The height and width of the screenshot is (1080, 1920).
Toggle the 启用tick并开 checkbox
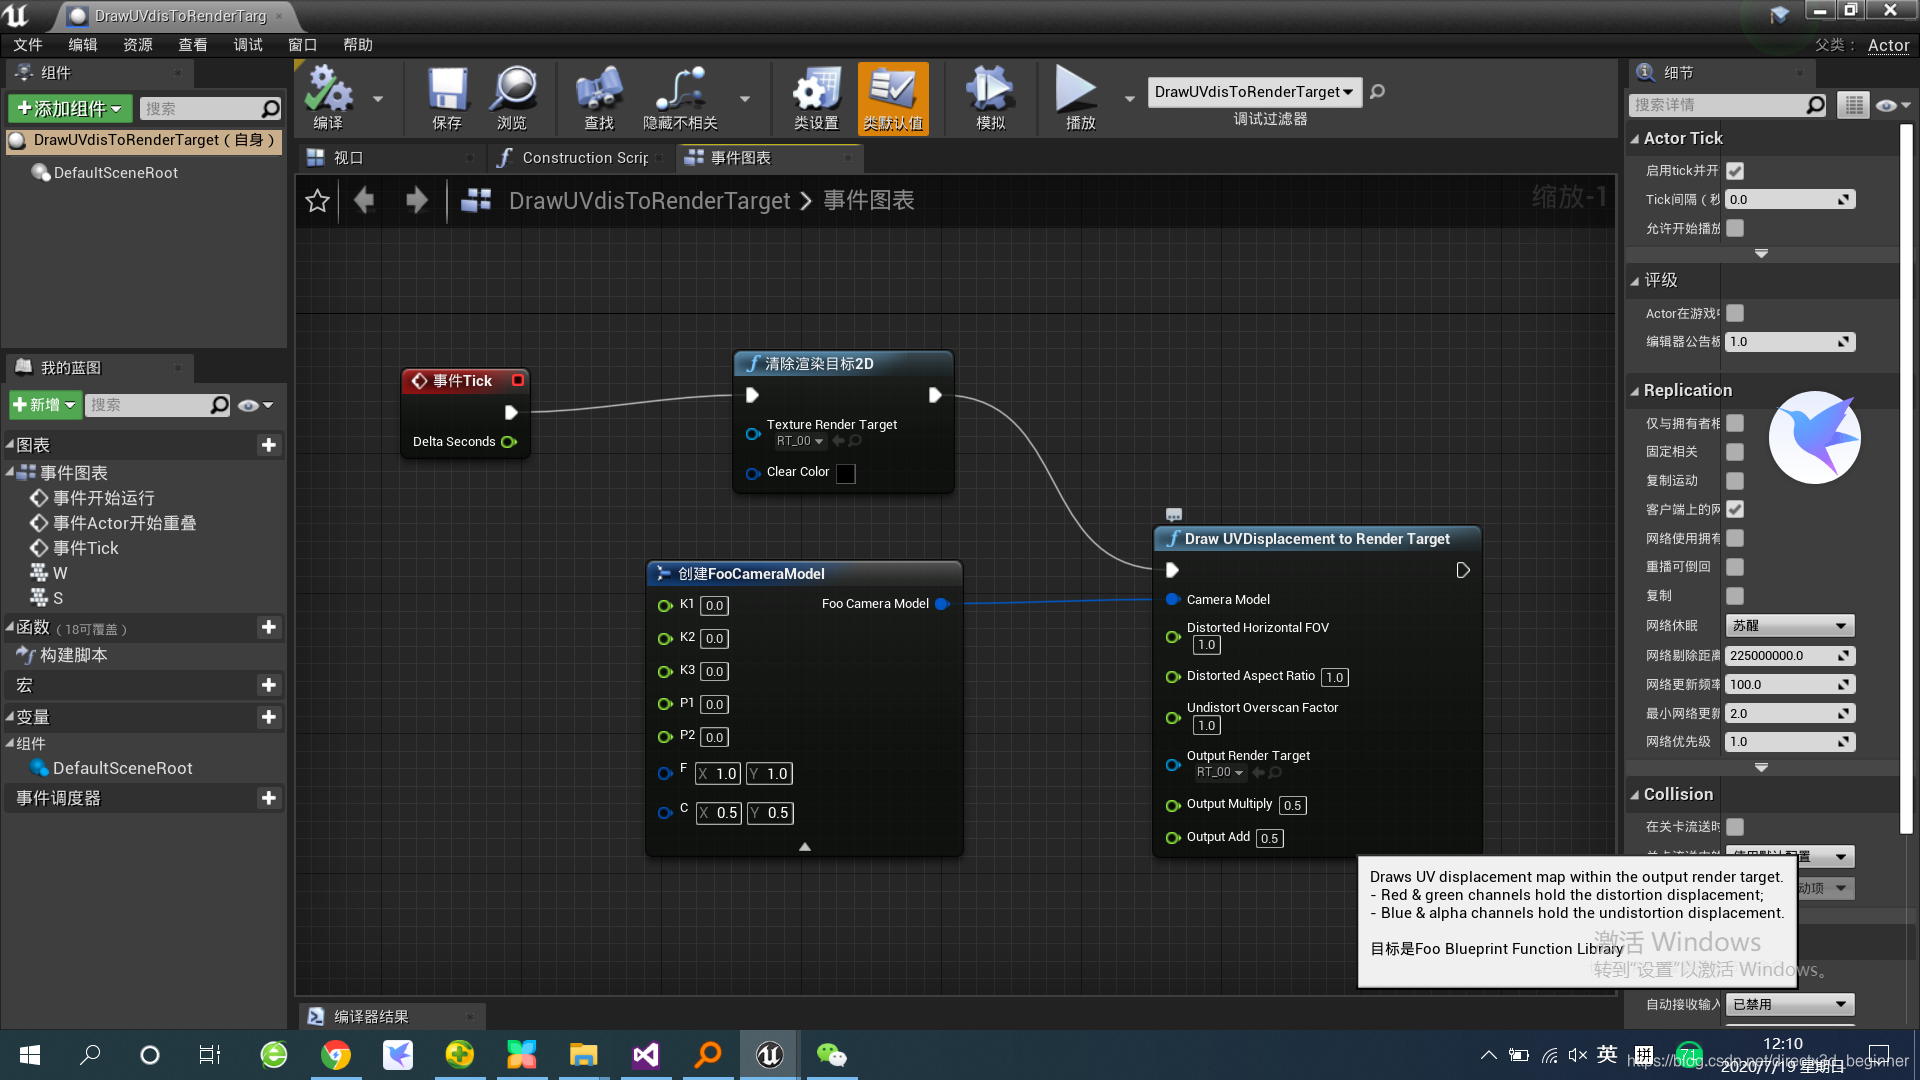click(x=1735, y=171)
